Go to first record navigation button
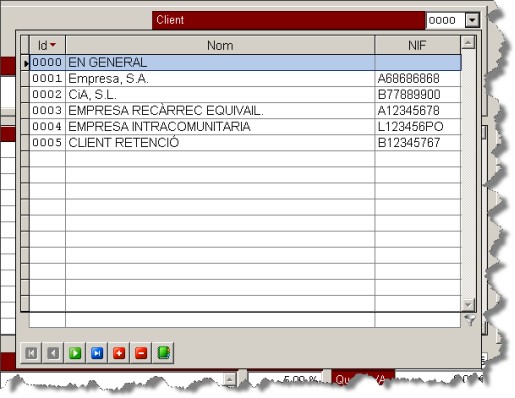The height and width of the screenshot is (398, 515). [x=31, y=353]
